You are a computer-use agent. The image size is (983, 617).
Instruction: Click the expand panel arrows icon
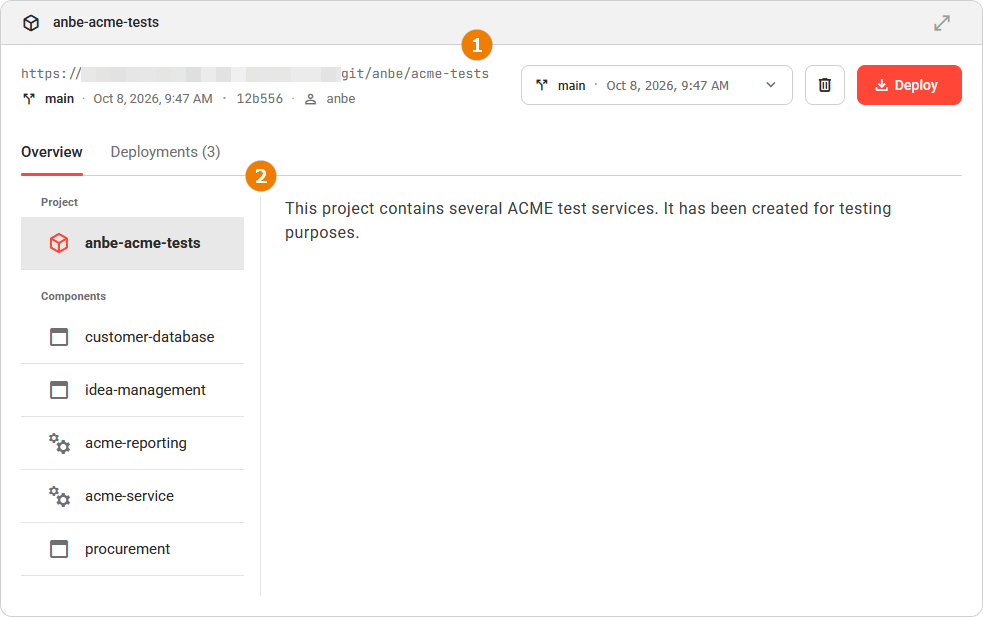(x=942, y=23)
